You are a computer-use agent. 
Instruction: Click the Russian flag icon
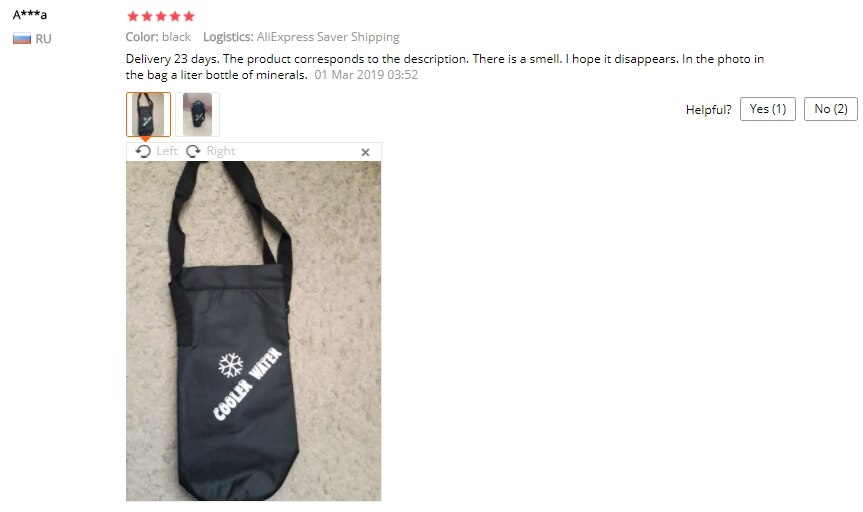pos(22,39)
